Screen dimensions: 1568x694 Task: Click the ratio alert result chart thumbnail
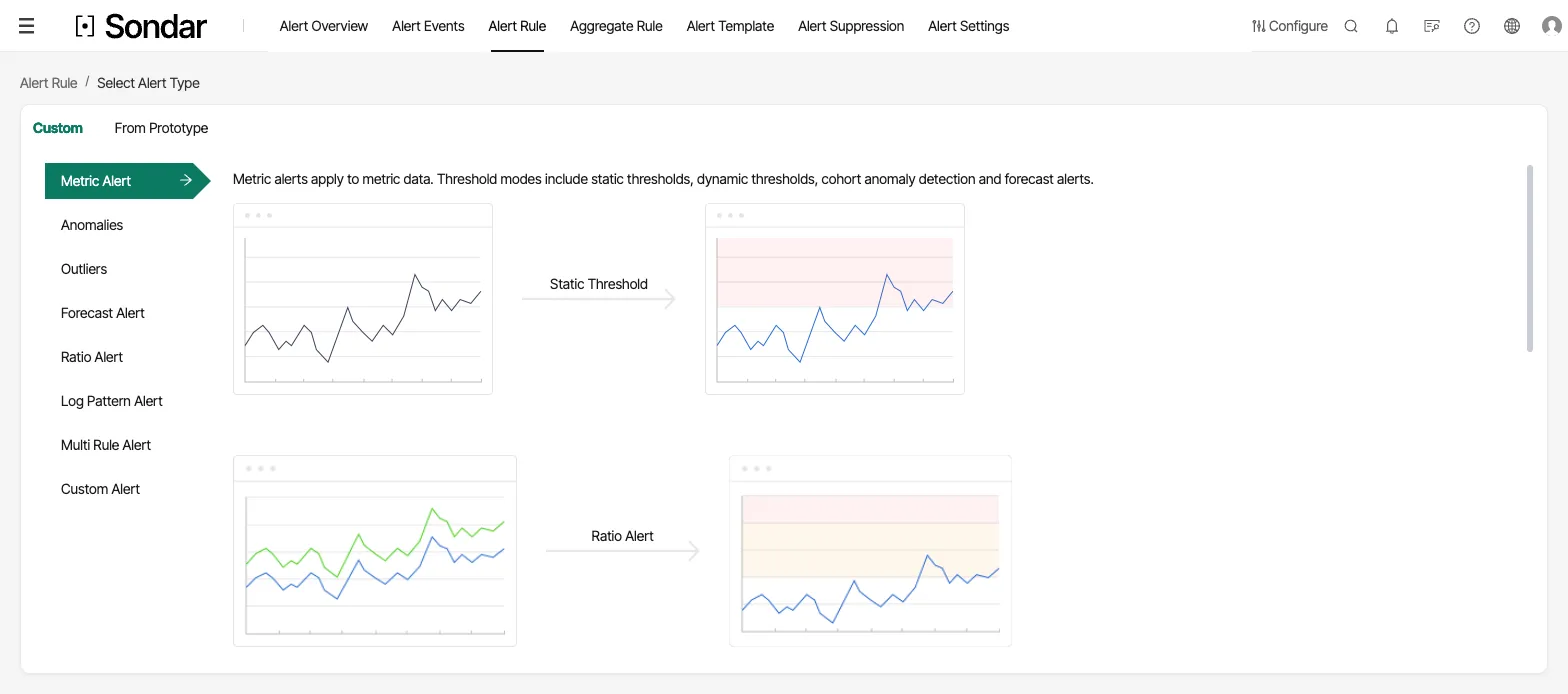tap(870, 551)
